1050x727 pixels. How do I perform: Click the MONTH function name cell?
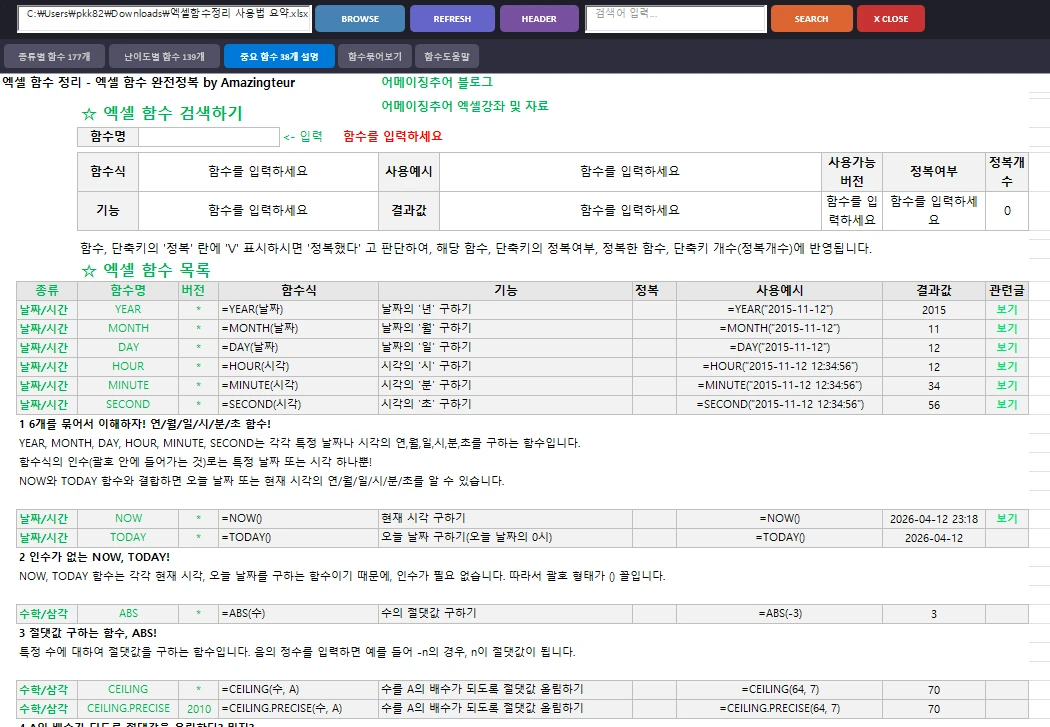point(128,328)
